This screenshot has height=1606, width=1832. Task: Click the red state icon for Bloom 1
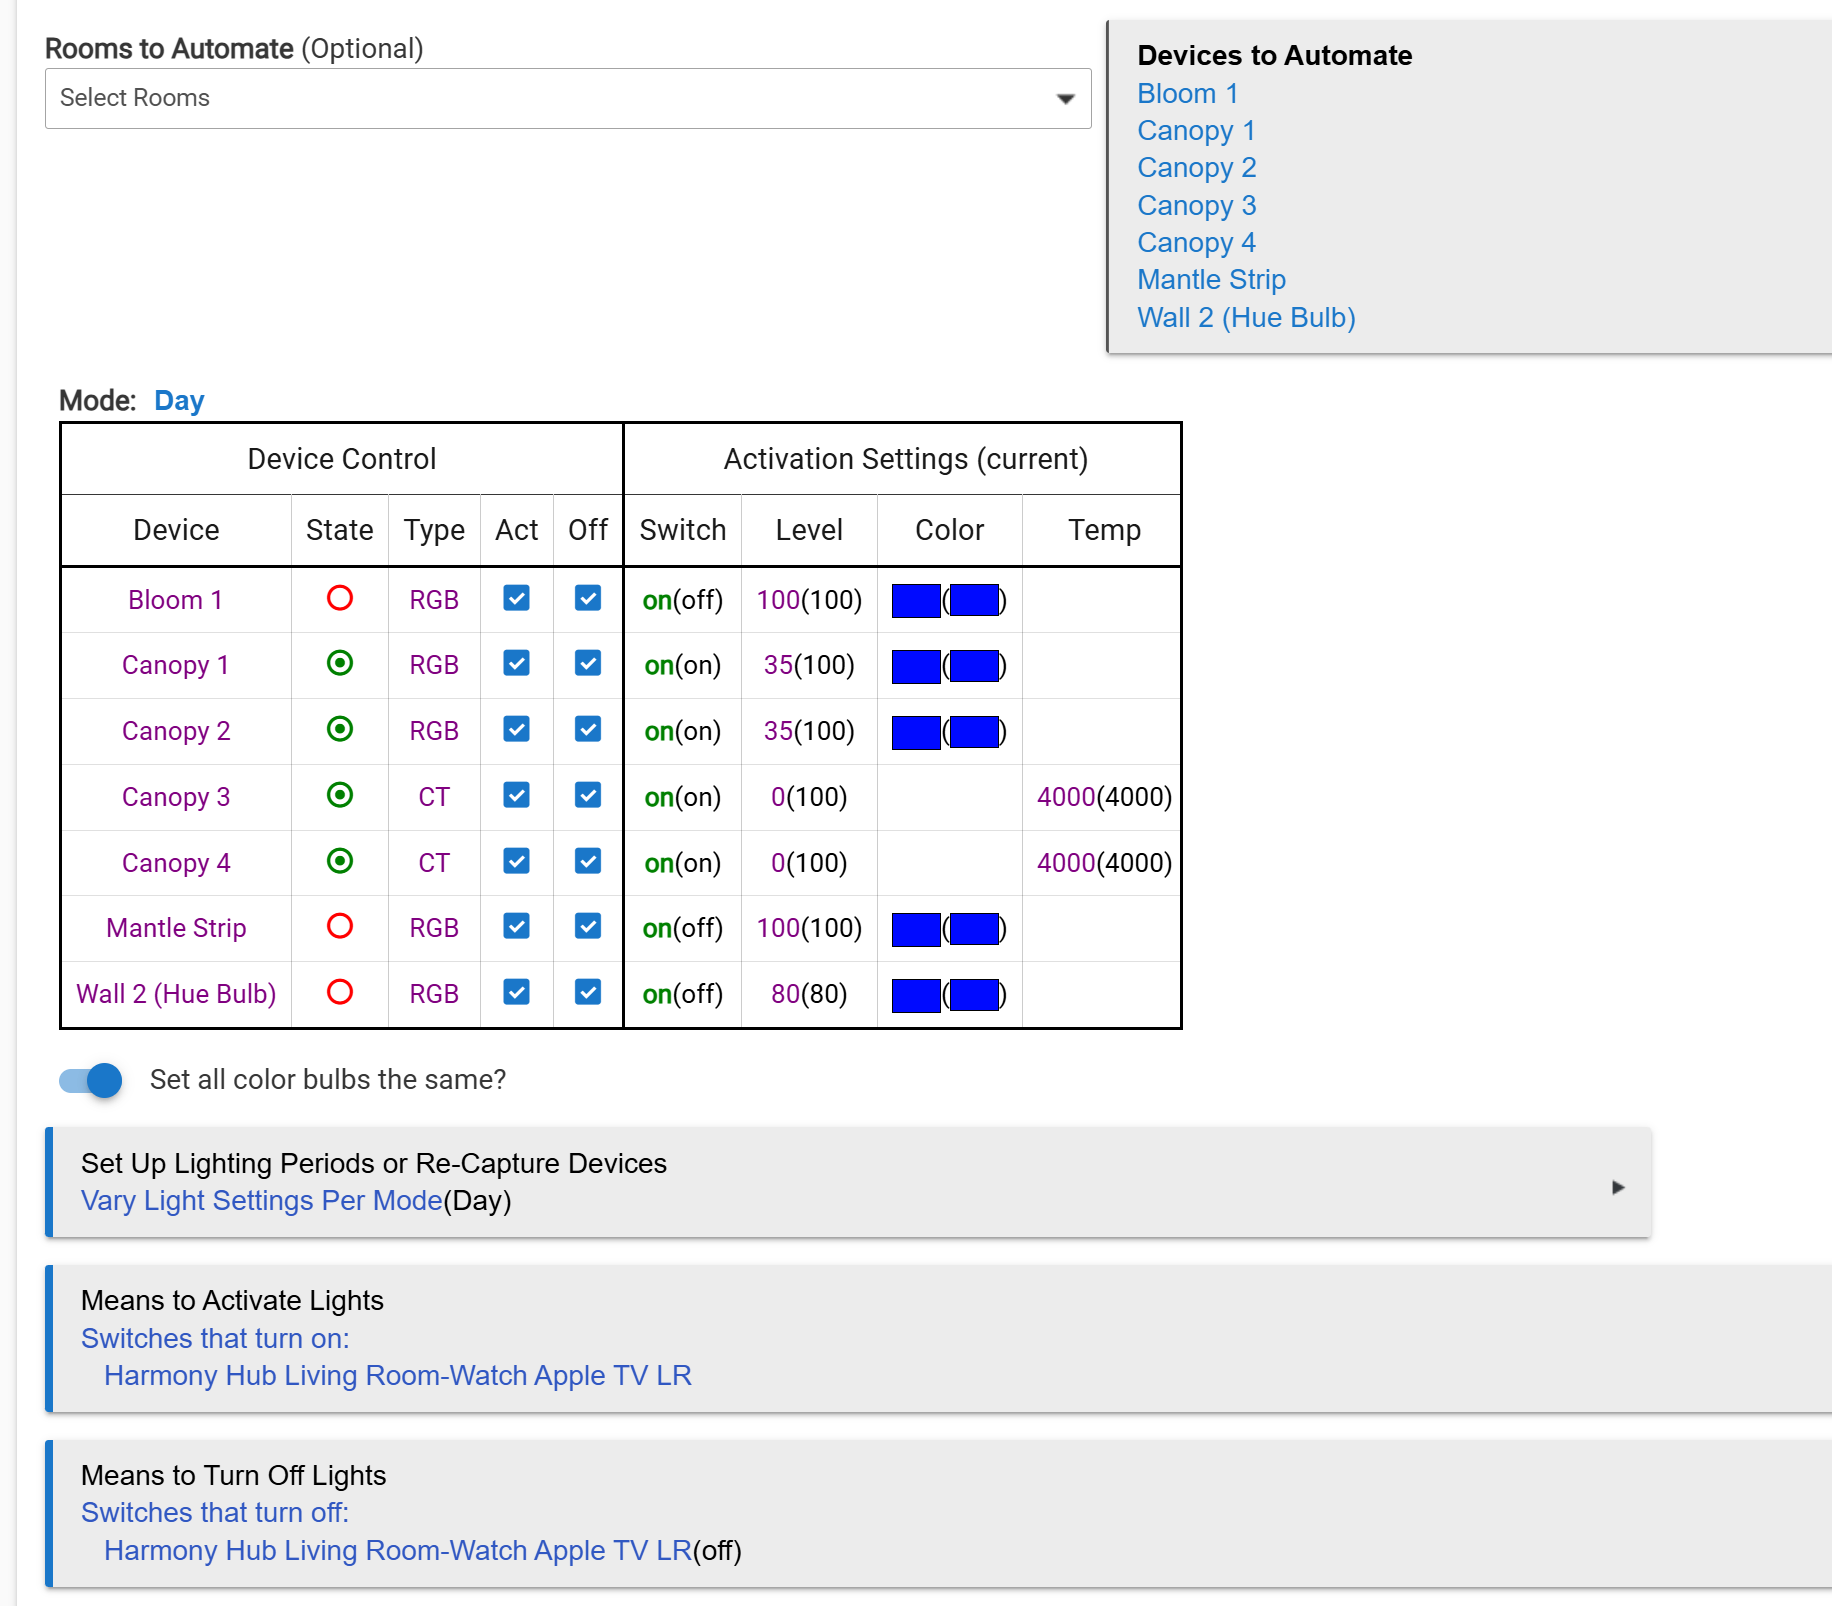tap(340, 599)
